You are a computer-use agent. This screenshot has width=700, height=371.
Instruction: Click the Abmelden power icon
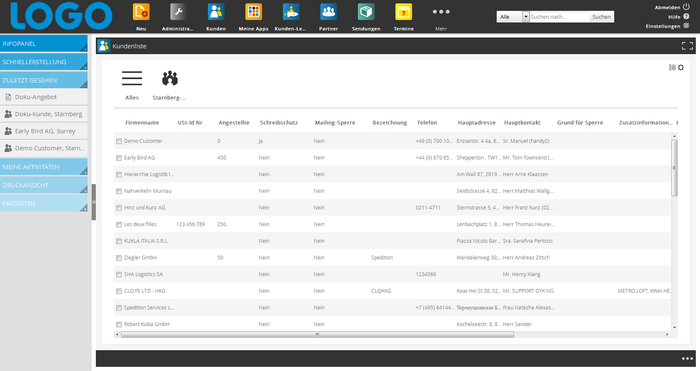[686, 7]
